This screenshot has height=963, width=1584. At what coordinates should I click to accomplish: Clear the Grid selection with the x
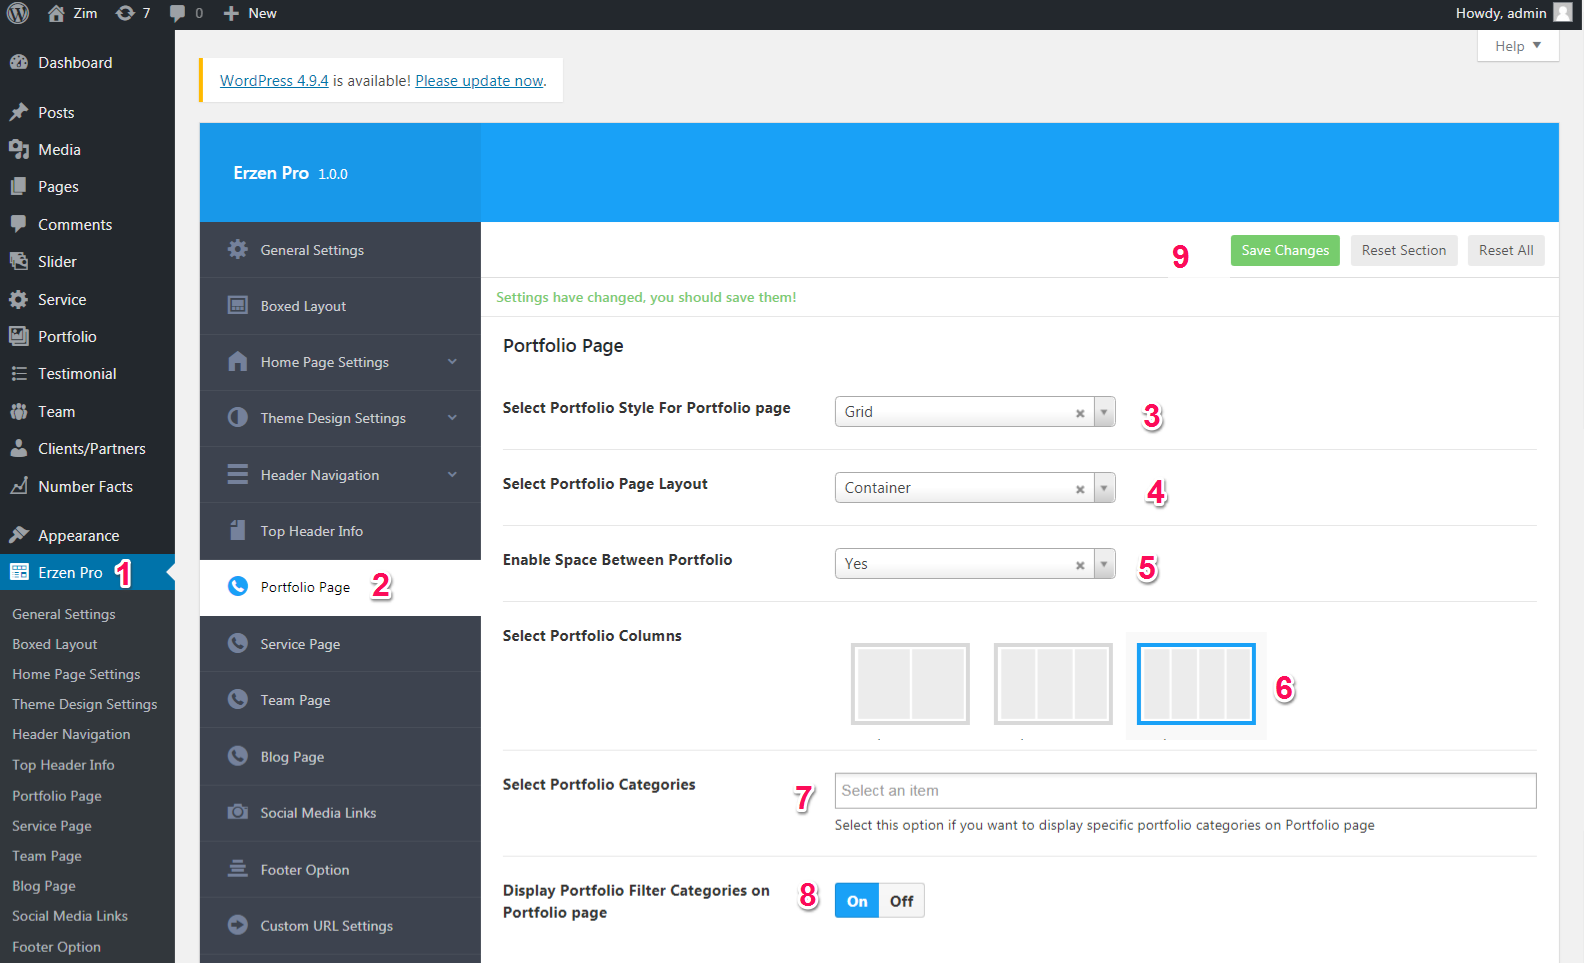(x=1080, y=413)
